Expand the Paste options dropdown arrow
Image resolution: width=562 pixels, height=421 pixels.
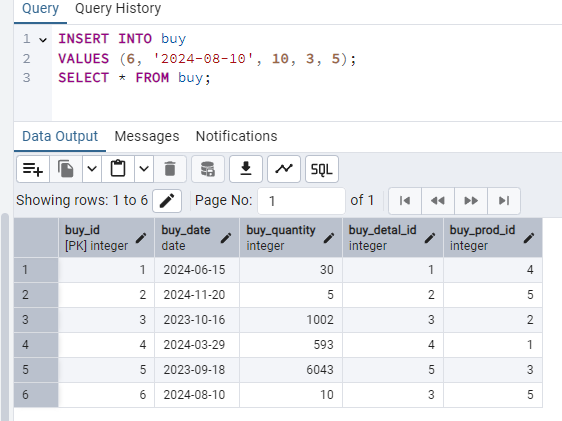(x=144, y=169)
